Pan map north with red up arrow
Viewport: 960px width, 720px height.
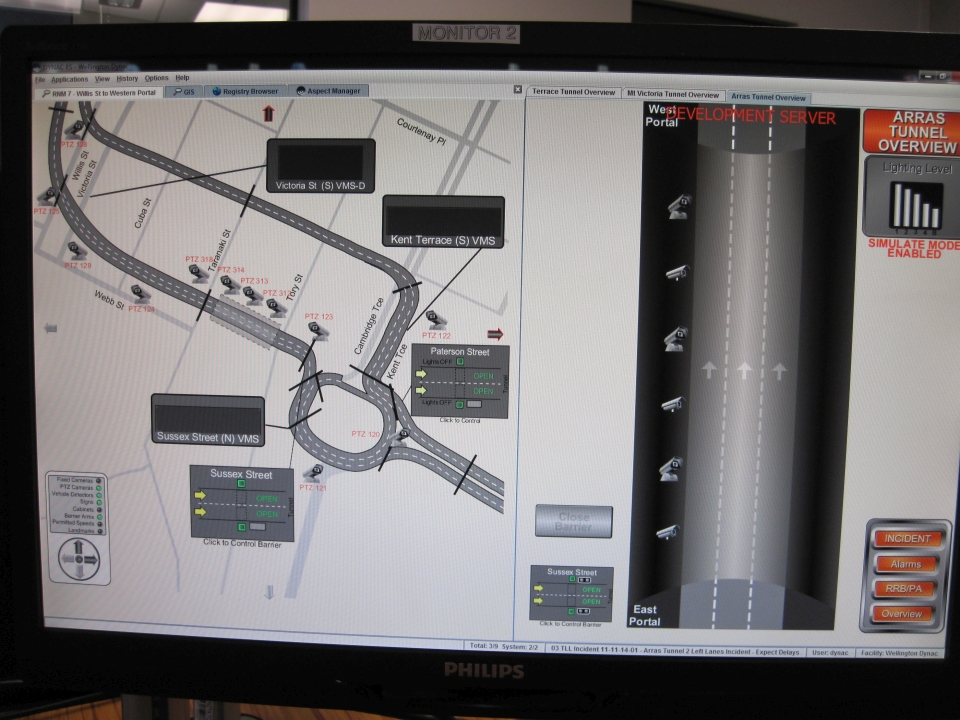pos(268,113)
